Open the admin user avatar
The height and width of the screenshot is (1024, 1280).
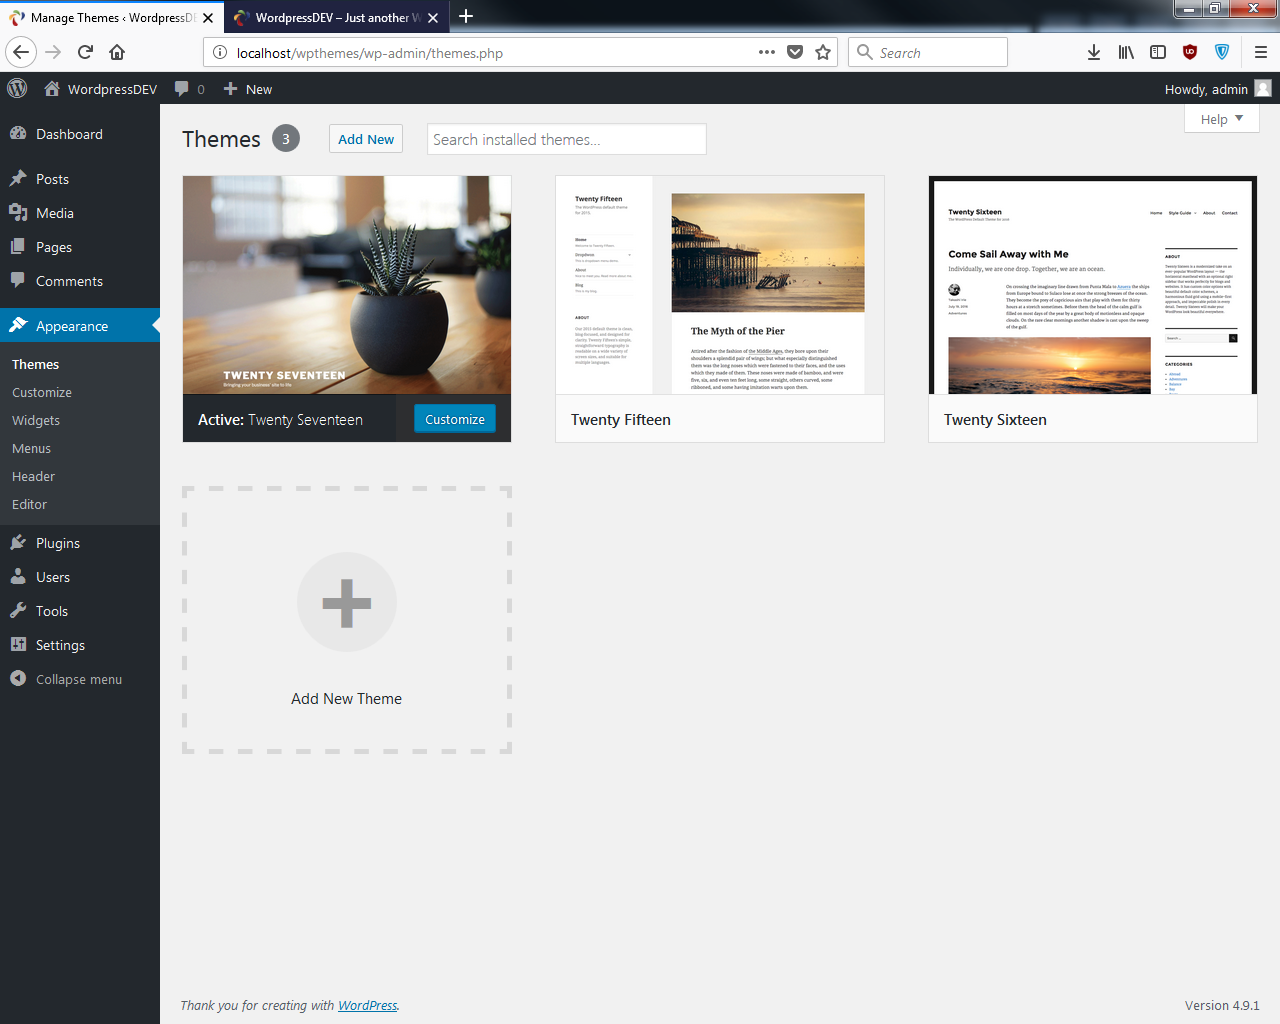click(1263, 88)
